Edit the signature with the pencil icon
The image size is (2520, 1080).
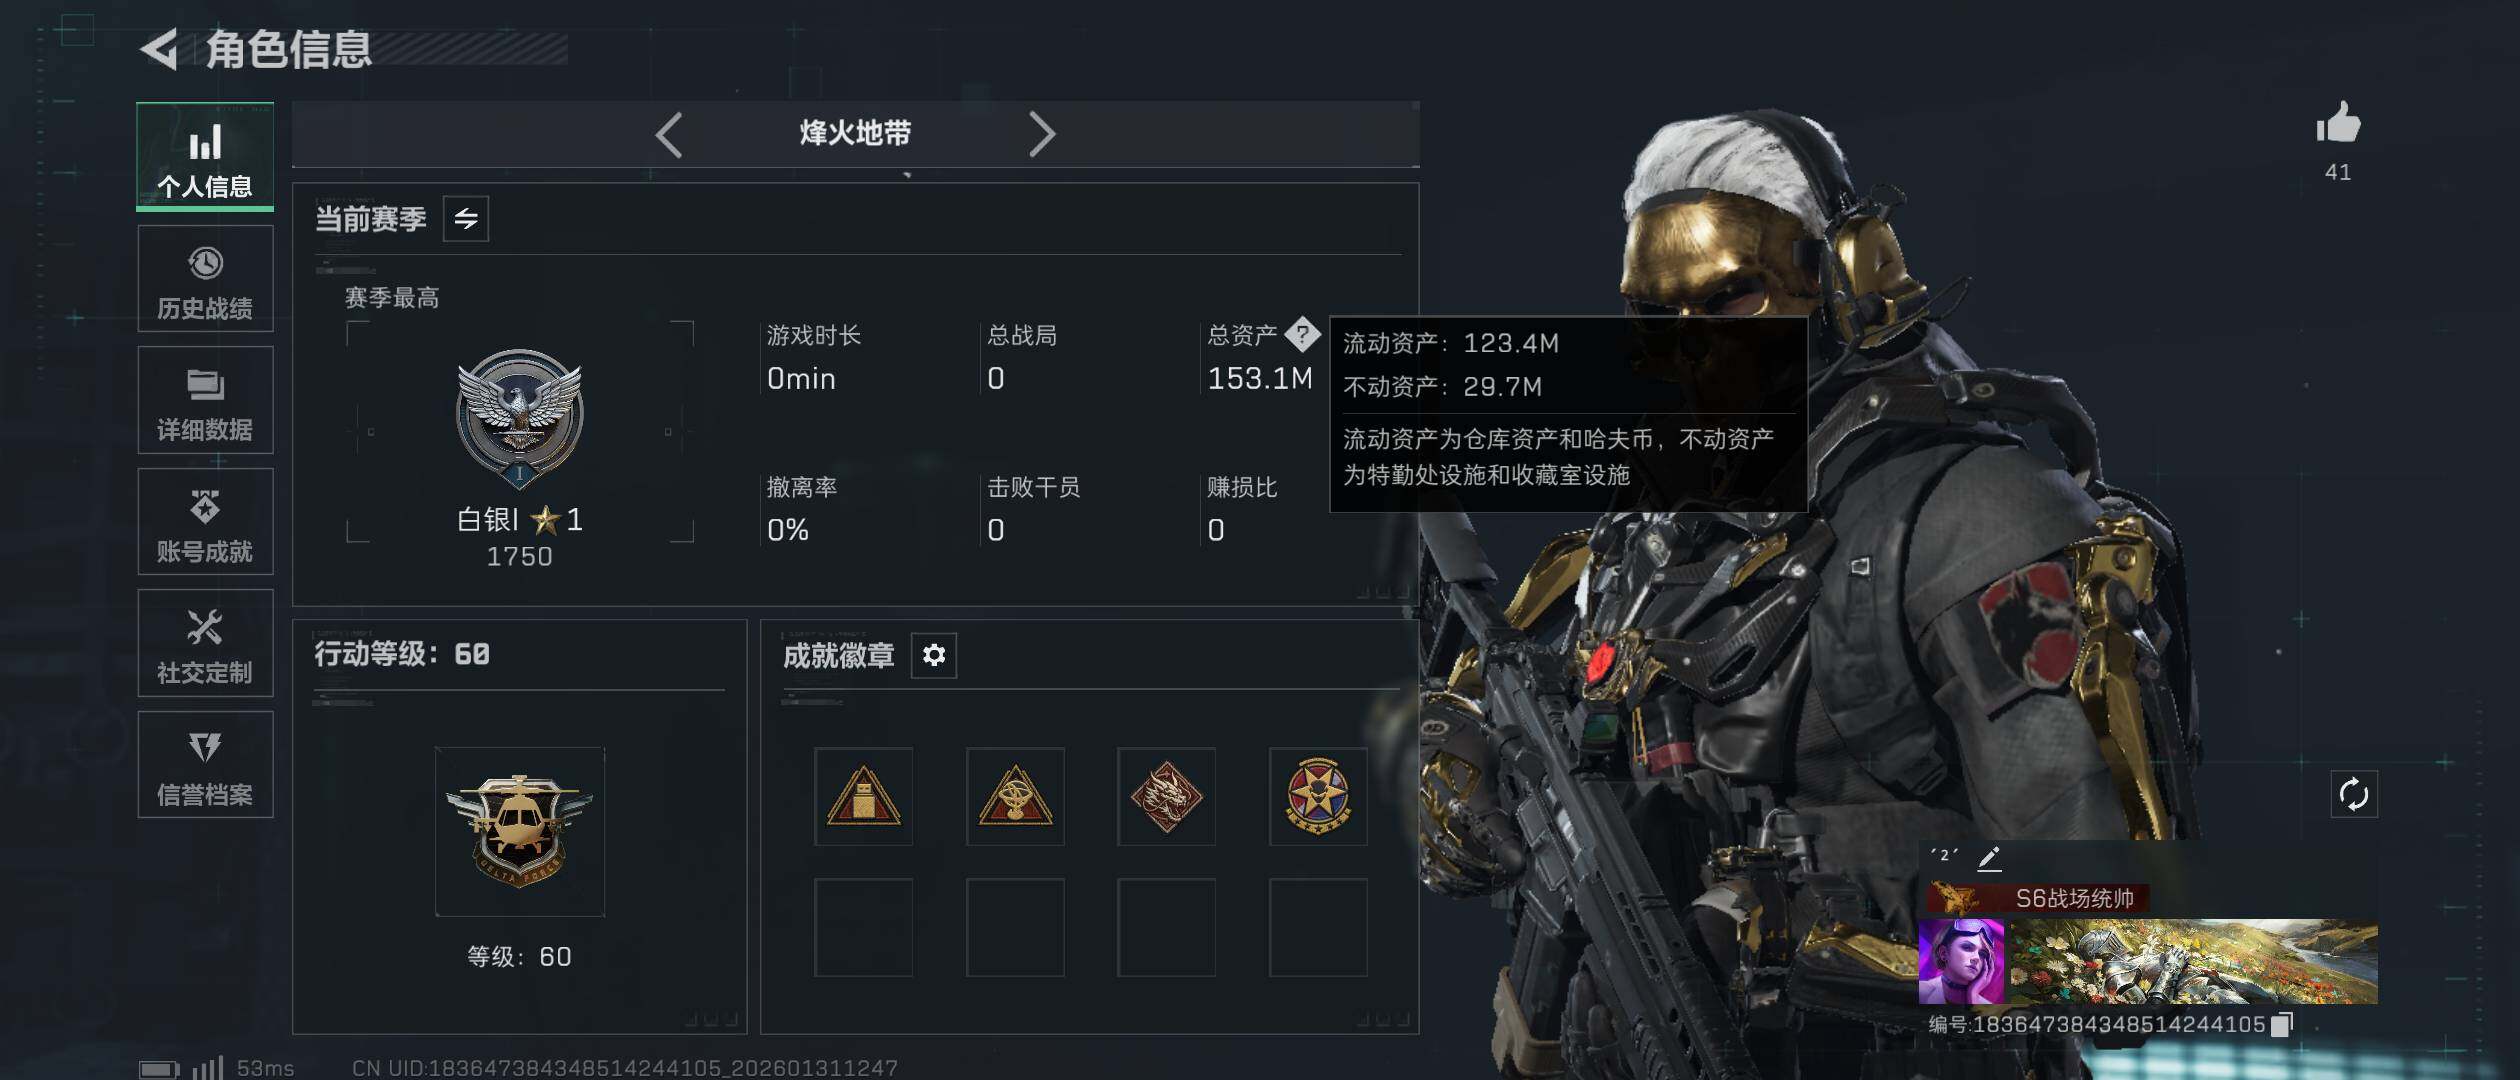(x=1989, y=857)
